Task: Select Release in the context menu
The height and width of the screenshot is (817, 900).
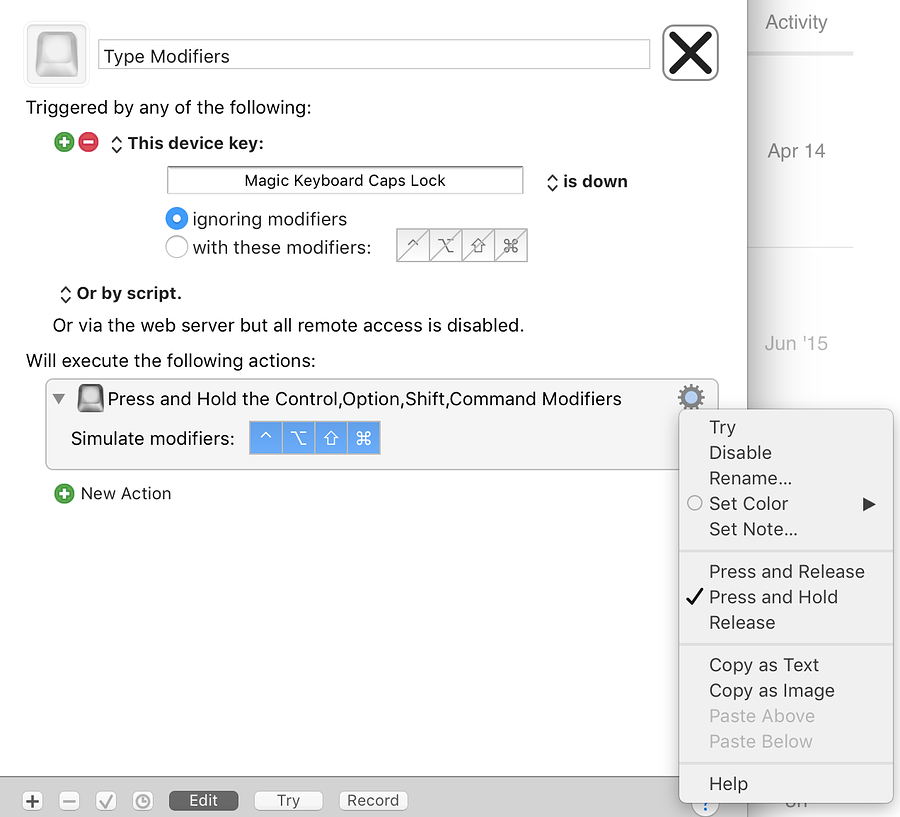Action: point(786,622)
